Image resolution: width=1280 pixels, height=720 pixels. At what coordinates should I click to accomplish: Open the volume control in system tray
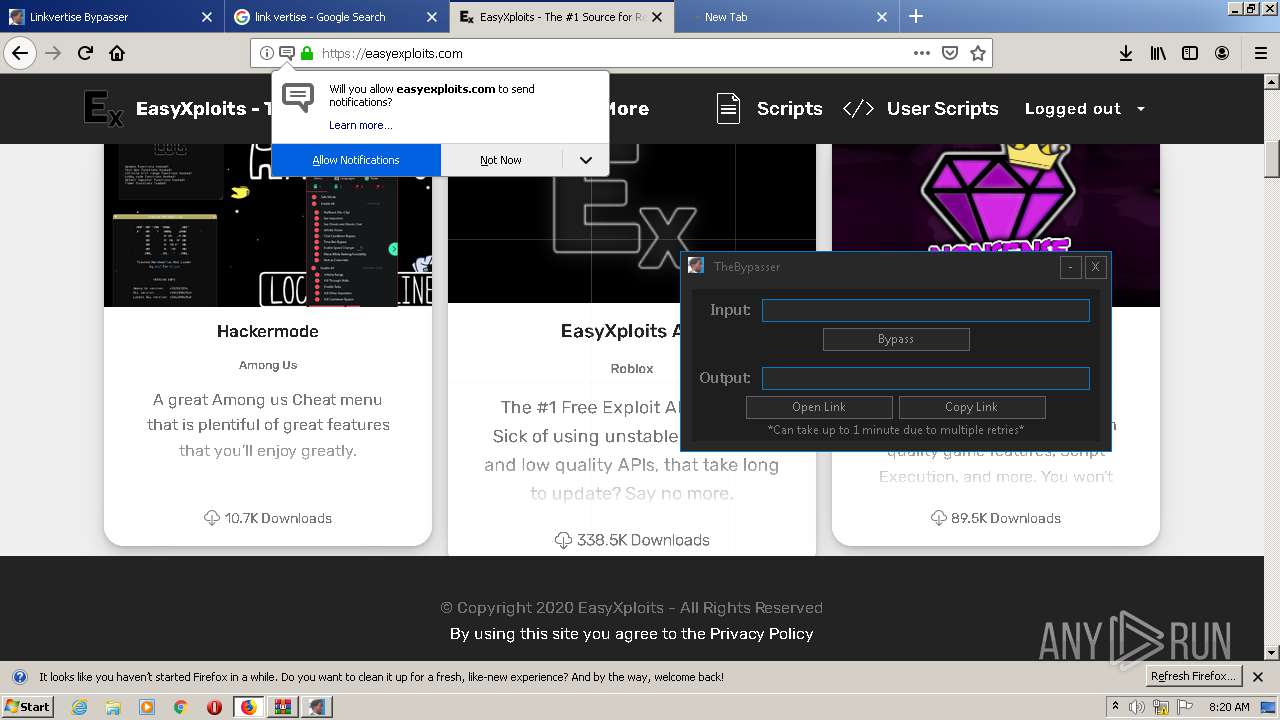[1137, 707]
